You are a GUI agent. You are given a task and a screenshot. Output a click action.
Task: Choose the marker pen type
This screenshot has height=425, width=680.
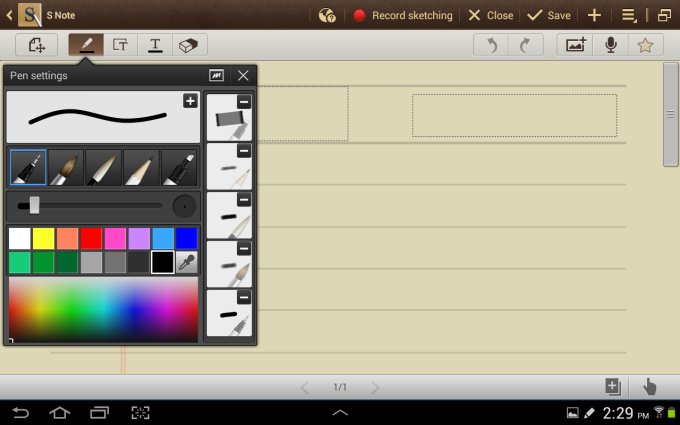(179, 167)
